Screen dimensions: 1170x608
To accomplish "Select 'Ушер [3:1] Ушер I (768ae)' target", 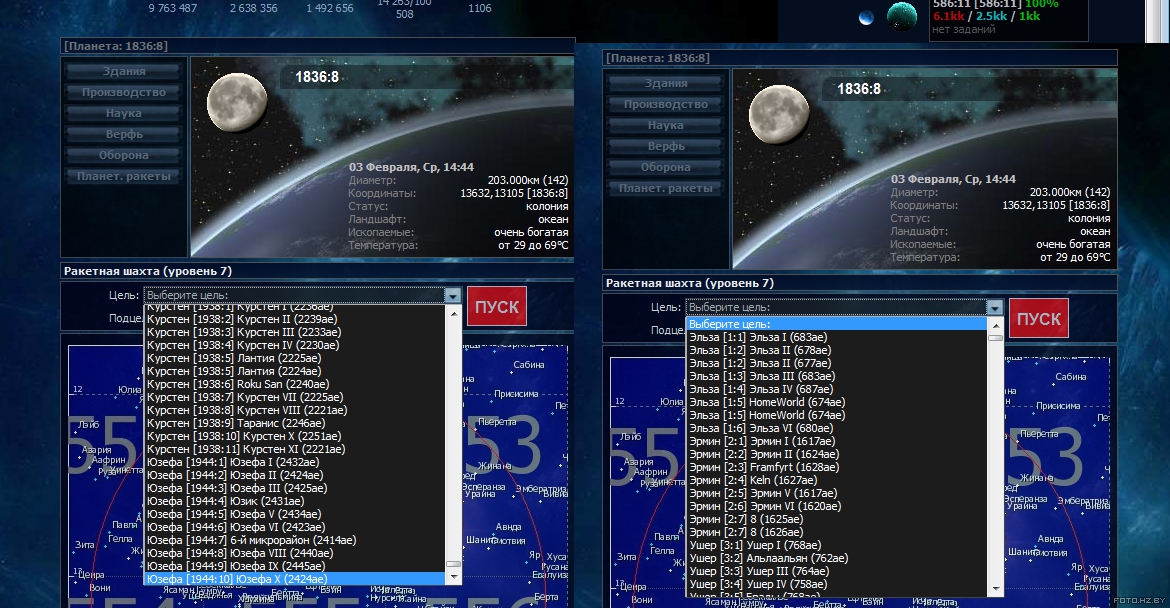I will coord(836,545).
